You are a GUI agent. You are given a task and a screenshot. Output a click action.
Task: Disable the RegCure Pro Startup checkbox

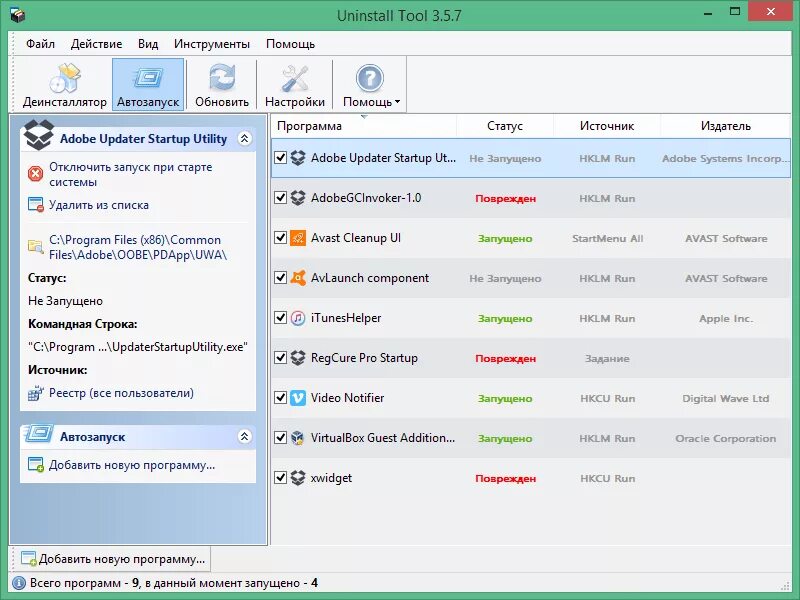coord(281,358)
